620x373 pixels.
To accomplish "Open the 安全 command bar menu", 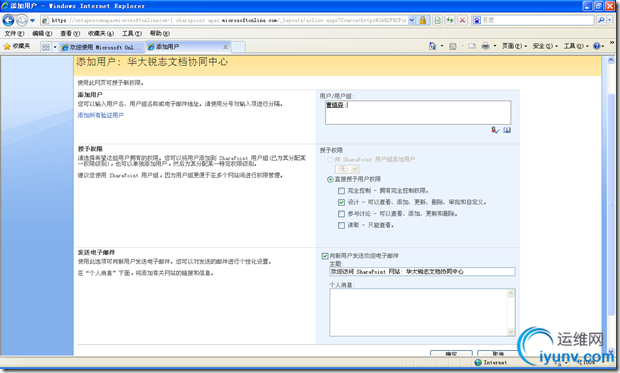I will [545, 46].
